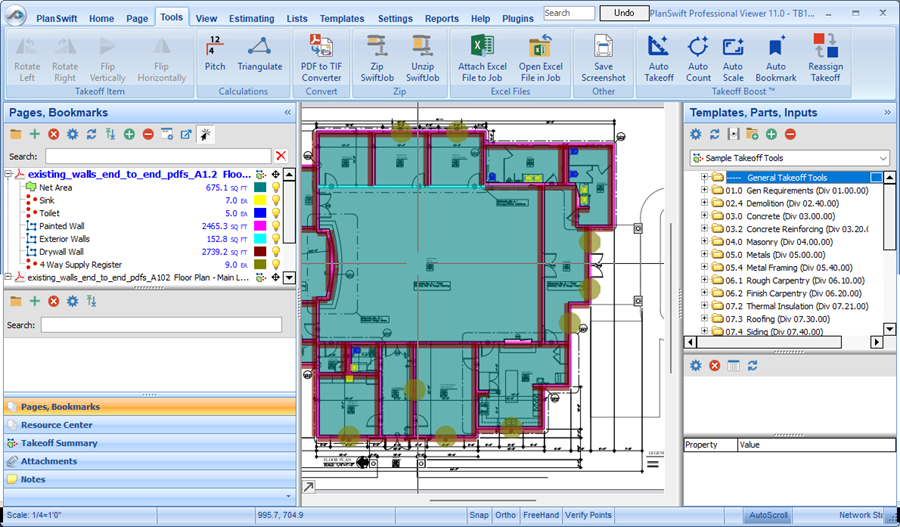
Task: Click the column-layout icon in Templates toolbar
Action: point(733,134)
